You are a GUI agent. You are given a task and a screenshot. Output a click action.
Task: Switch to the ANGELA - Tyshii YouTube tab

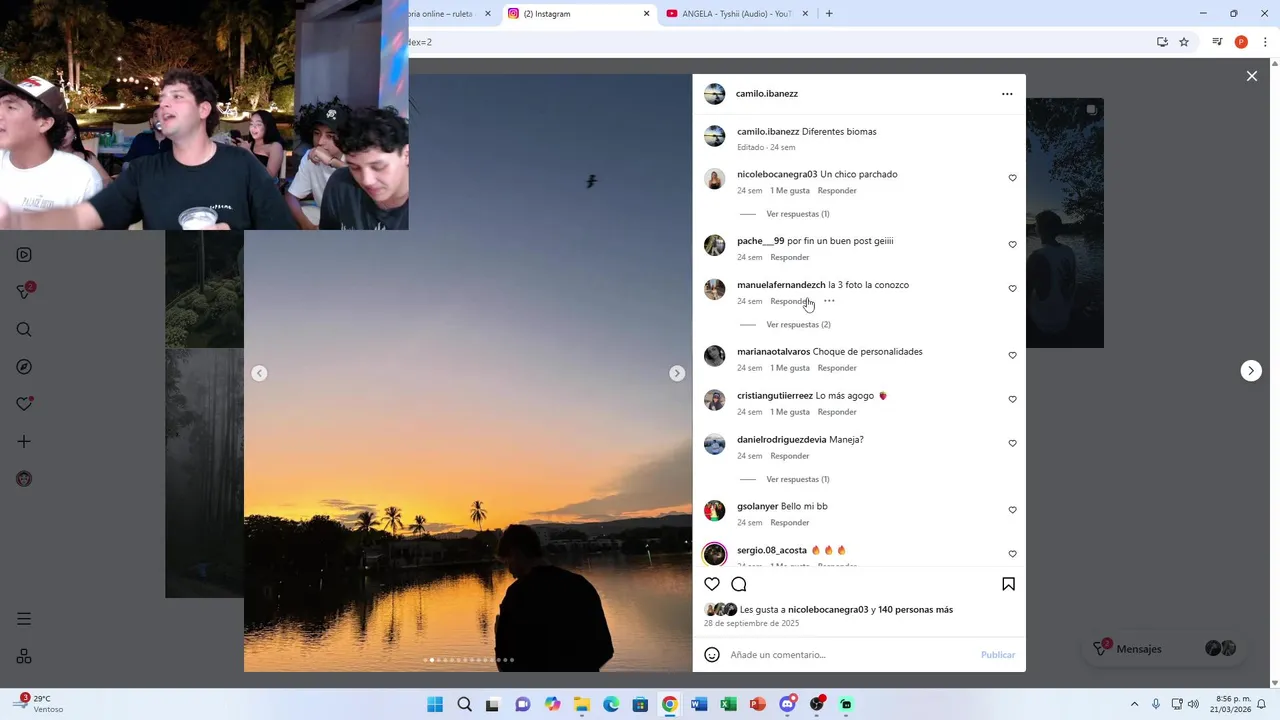pyautogui.click(x=736, y=14)
